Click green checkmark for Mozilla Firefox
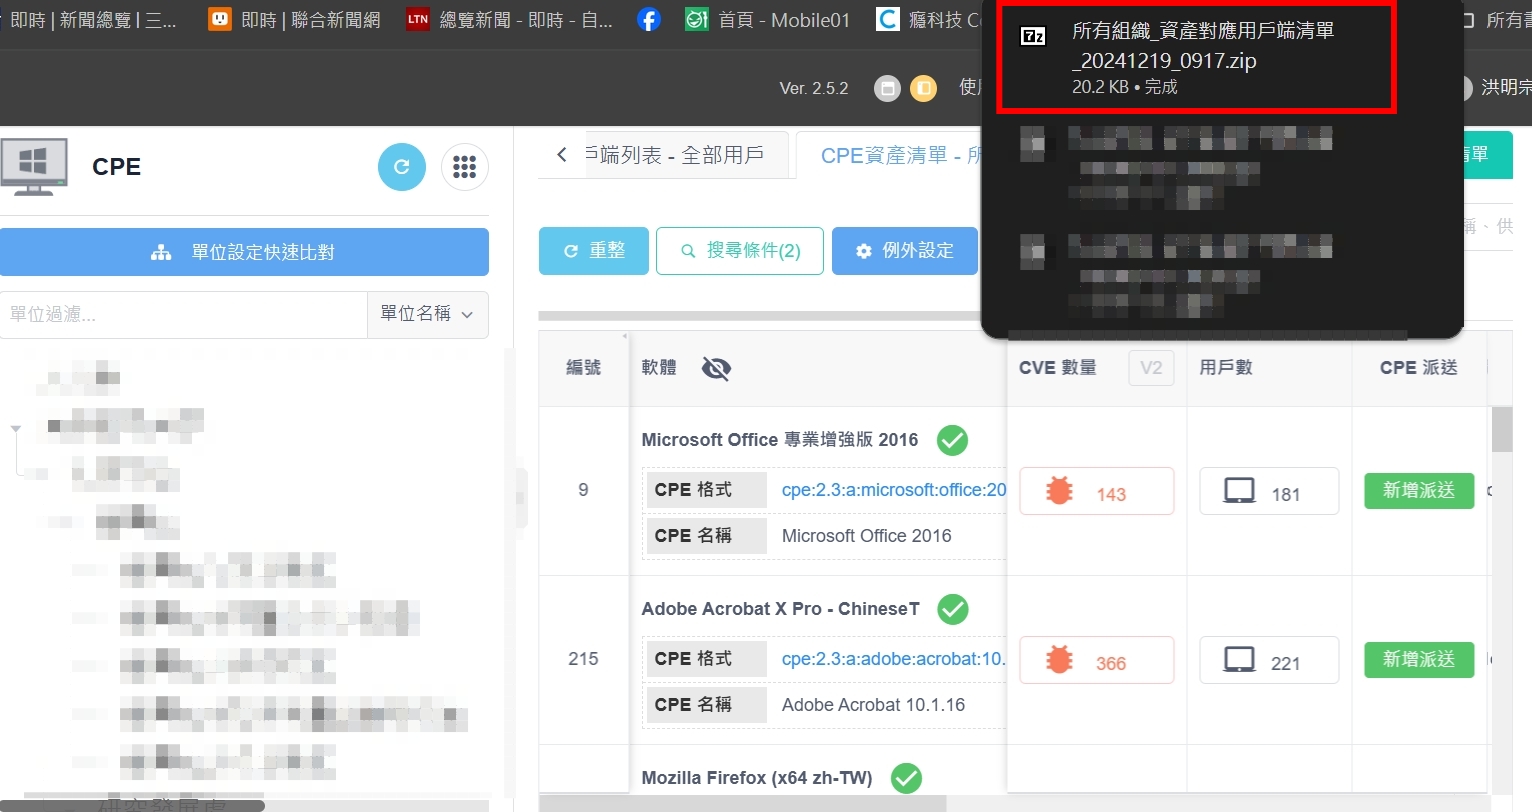The width and height of the screenshot is (1532, 812). [906, 778]
